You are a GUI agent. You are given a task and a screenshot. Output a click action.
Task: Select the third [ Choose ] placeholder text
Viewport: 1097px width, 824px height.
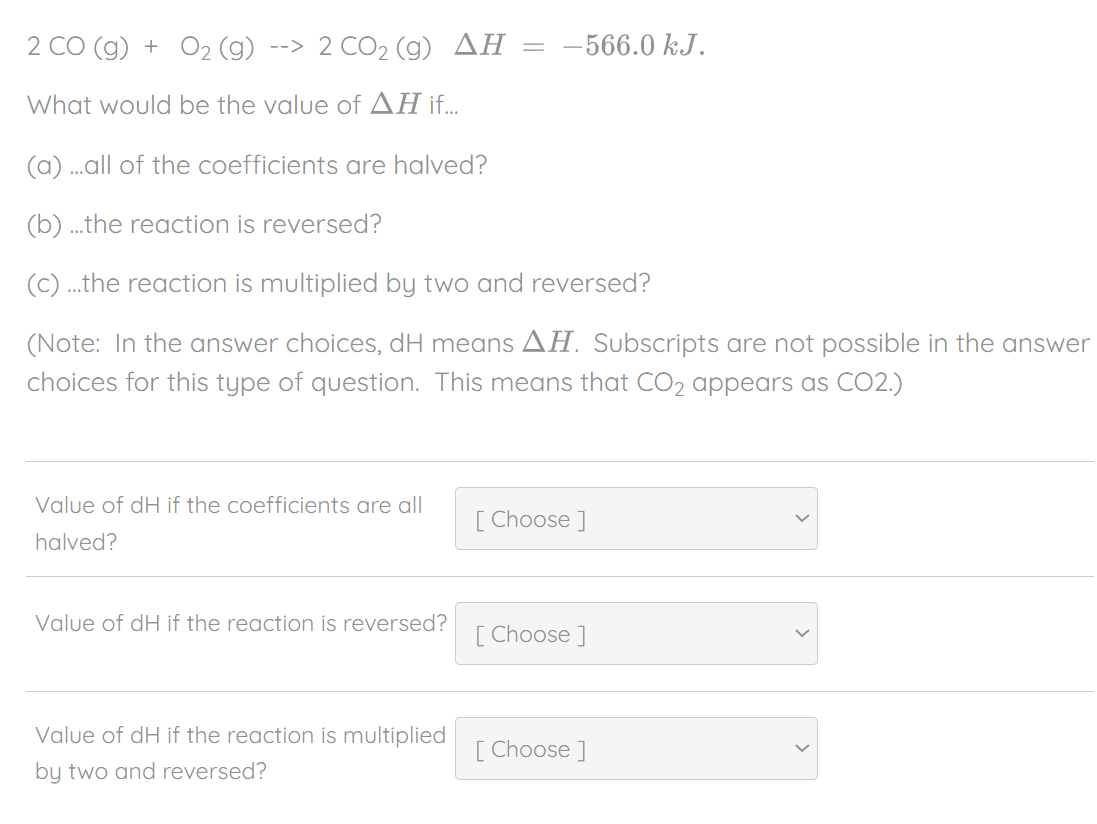tap(529, 748)
